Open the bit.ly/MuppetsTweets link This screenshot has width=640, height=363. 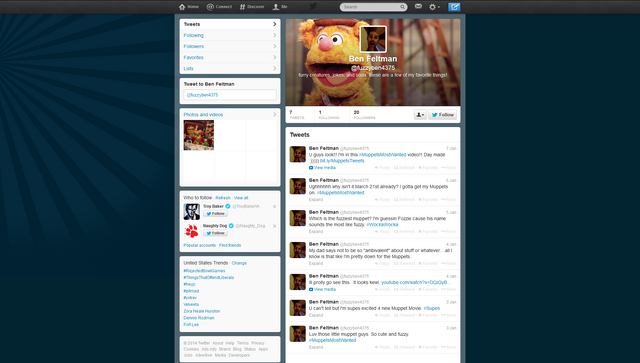pos(342,161)
